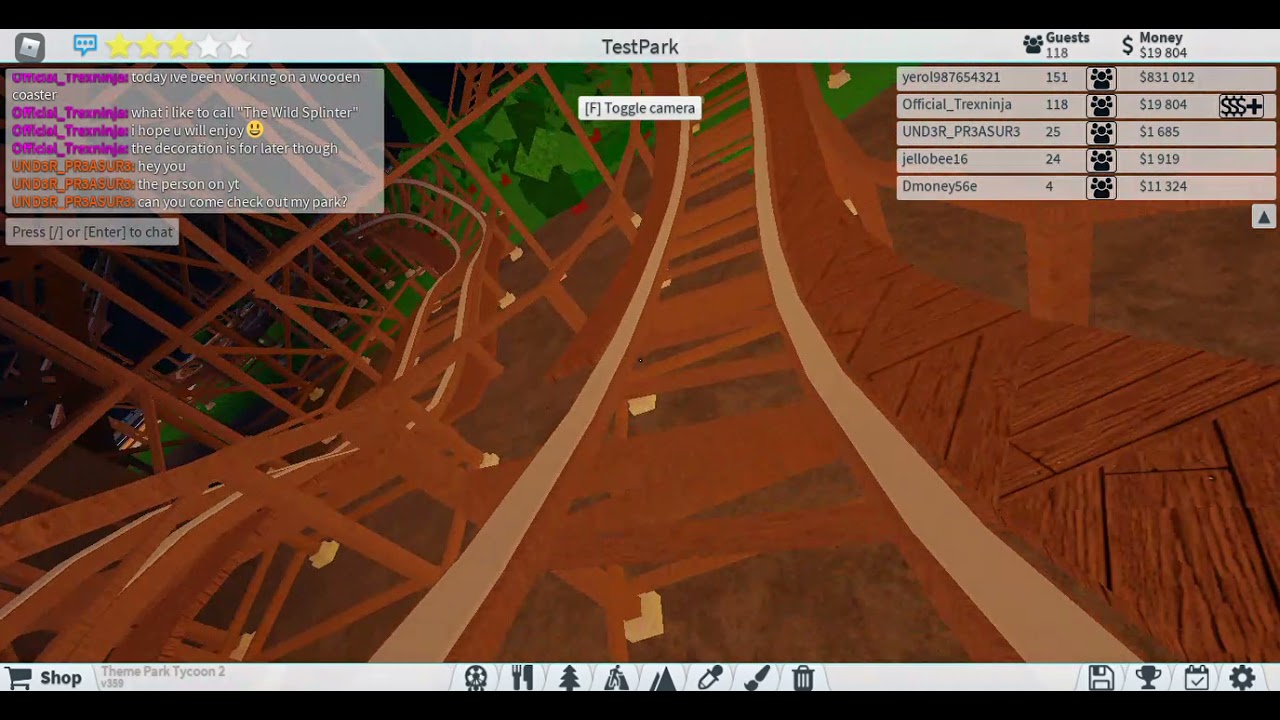Image resolution: width=1280 pixels, height=720 pixels.
Task: Click chat line 'the decoration is for later though'
Action: (234, 148)
